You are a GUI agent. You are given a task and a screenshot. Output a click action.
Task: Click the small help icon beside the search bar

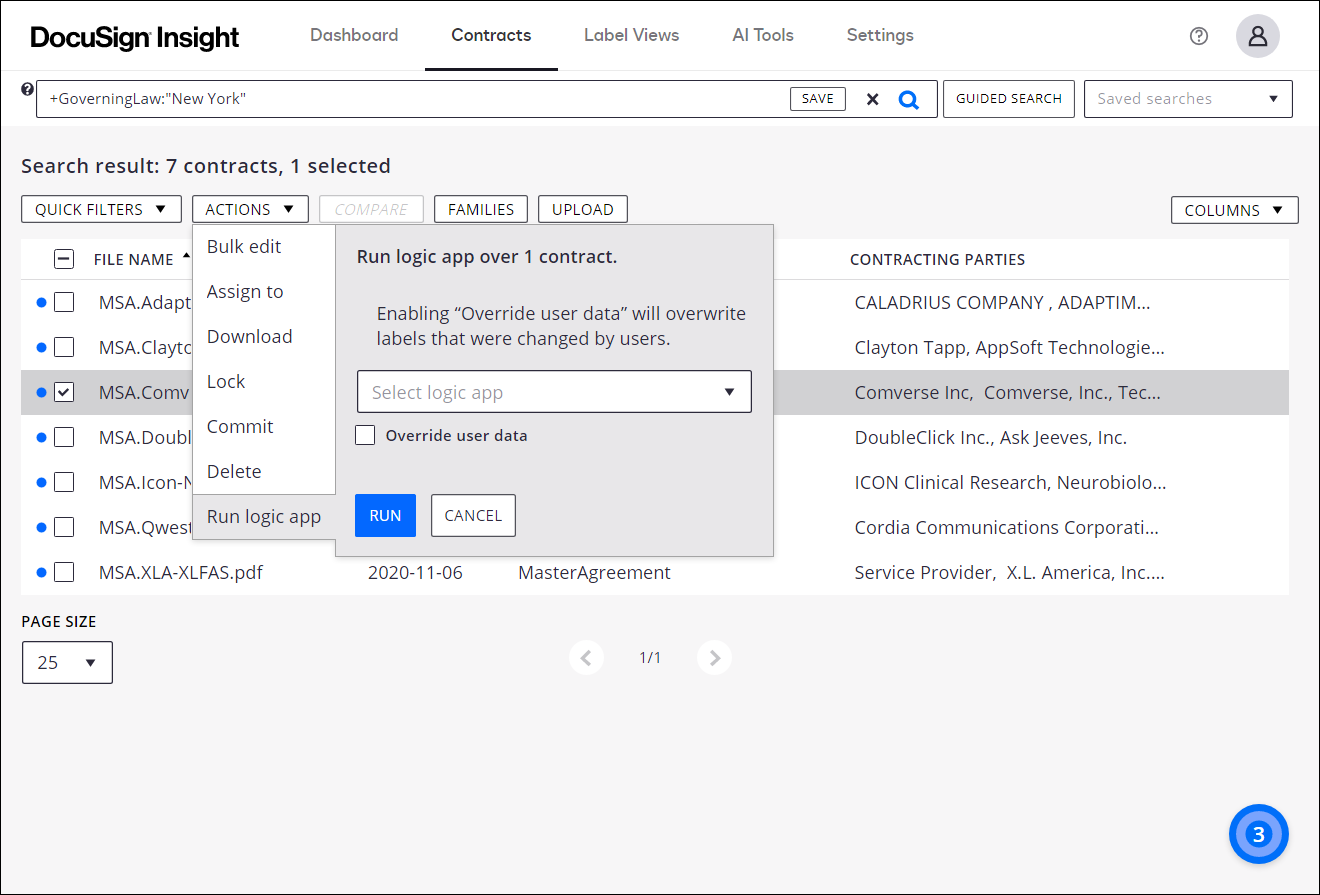[26, 89]
